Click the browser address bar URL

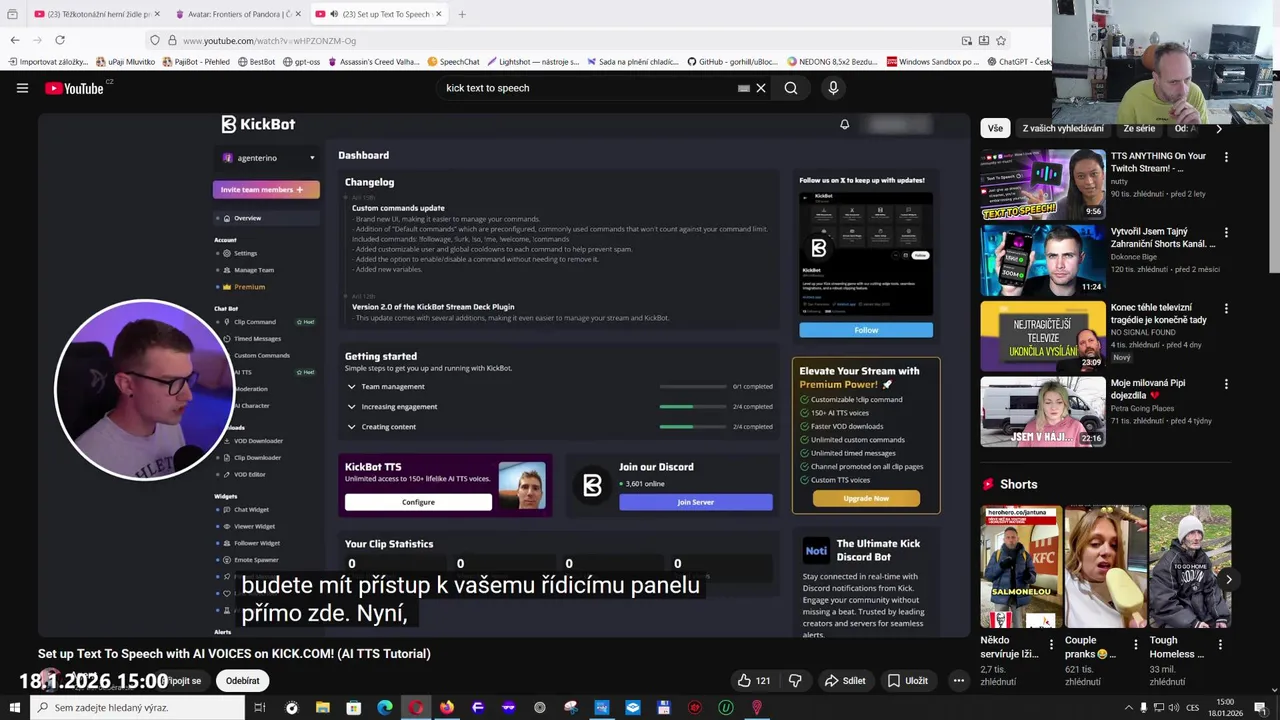[x=269, y=41]
